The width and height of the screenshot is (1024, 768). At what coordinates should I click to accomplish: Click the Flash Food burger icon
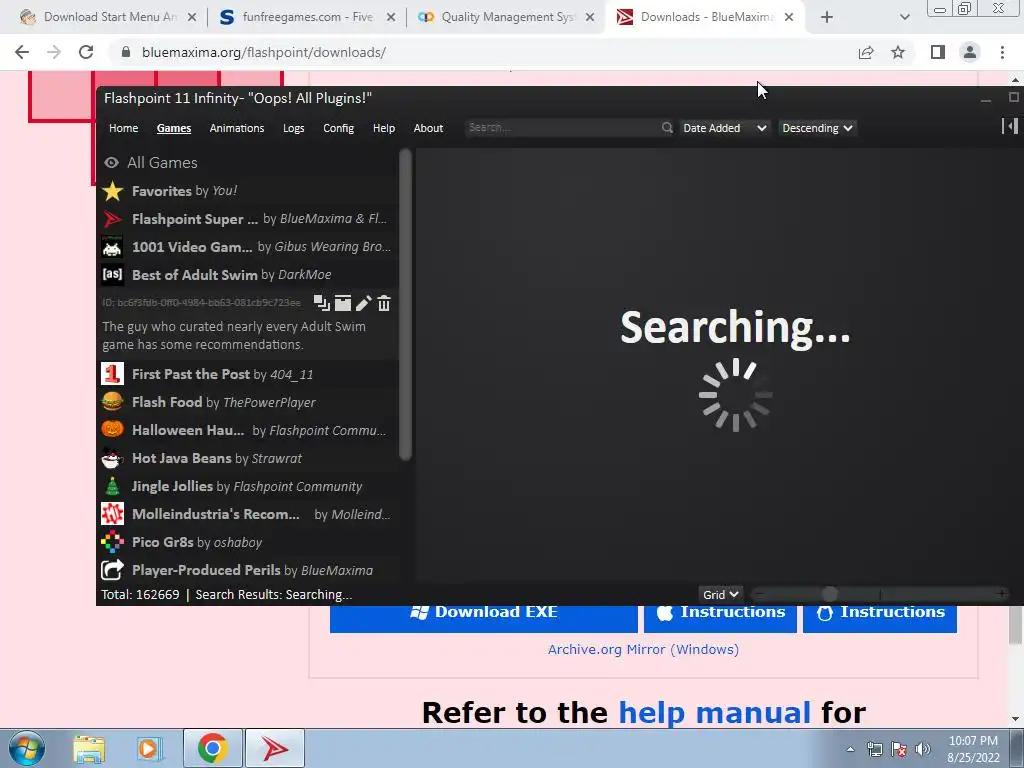[x=112, y=402]
